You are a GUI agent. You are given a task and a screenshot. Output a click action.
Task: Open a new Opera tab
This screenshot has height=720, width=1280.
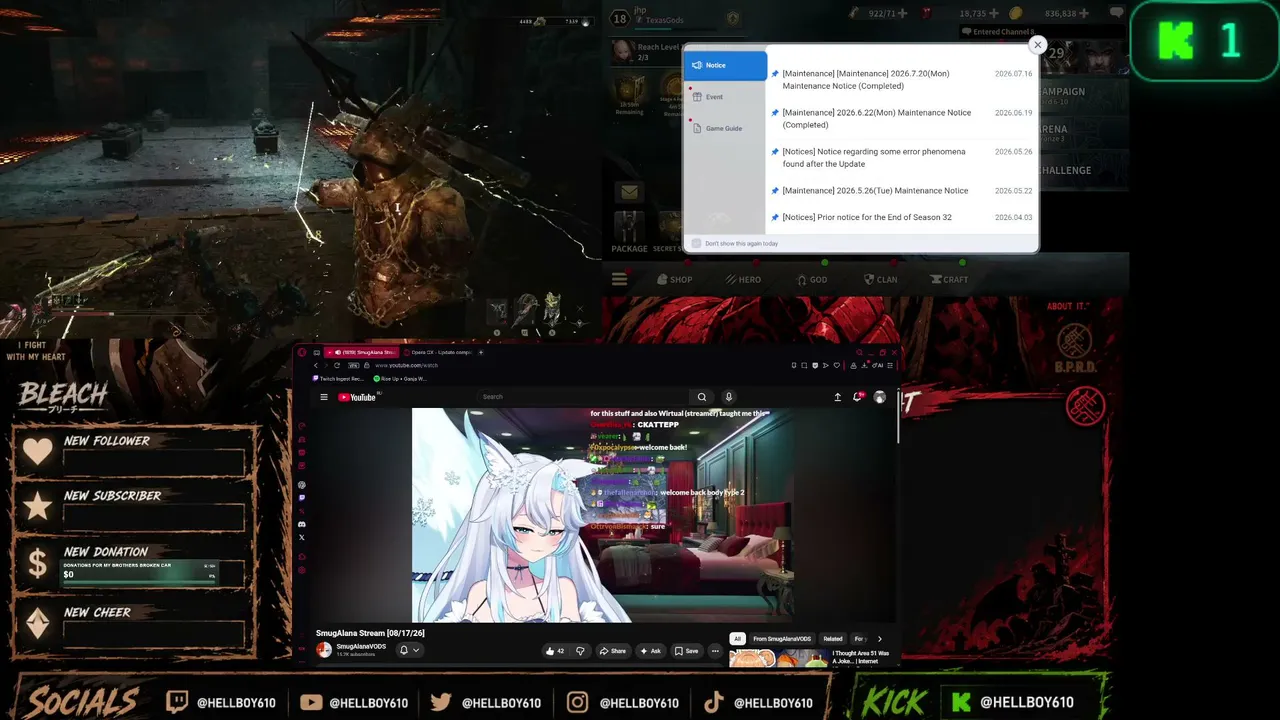point(481,352)
